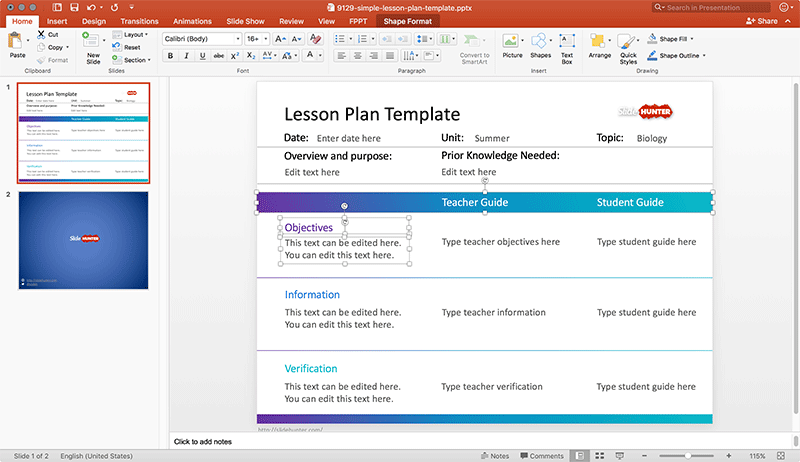800x462 pixels.
Task: Toggle bold formatting
Action: pos(170,56)
